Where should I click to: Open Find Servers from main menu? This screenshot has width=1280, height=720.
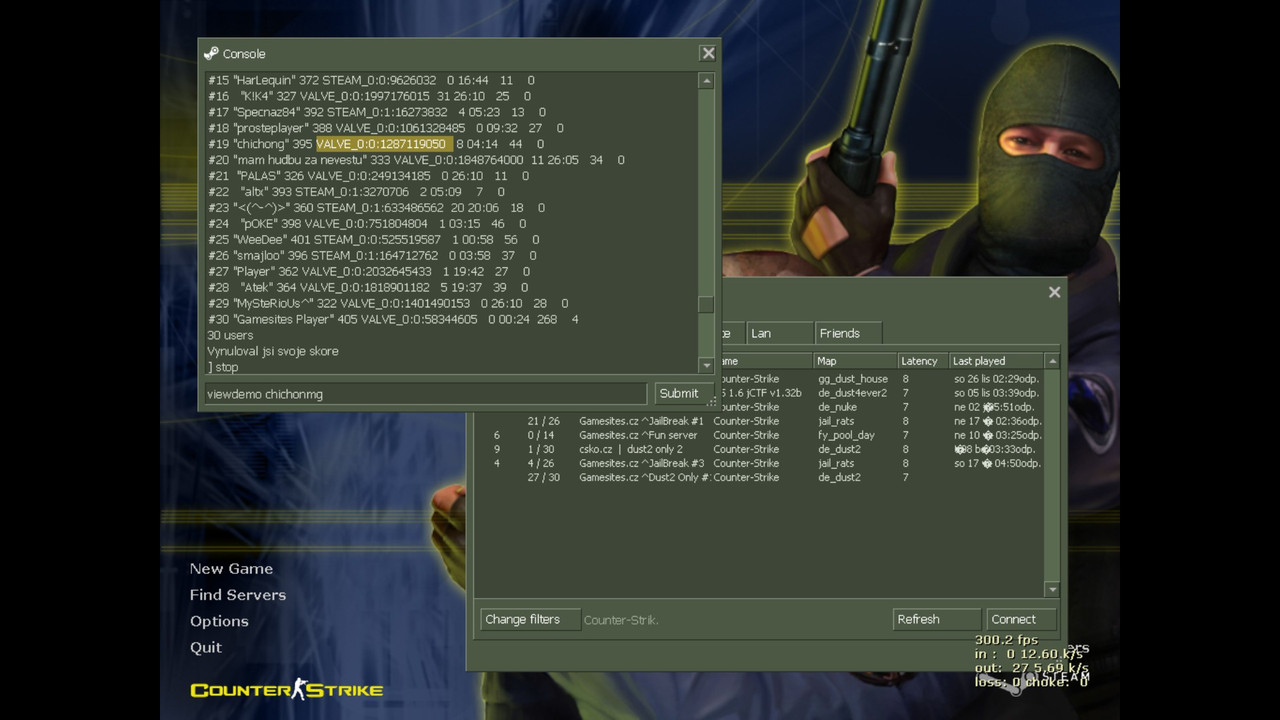tap(238, 594)
